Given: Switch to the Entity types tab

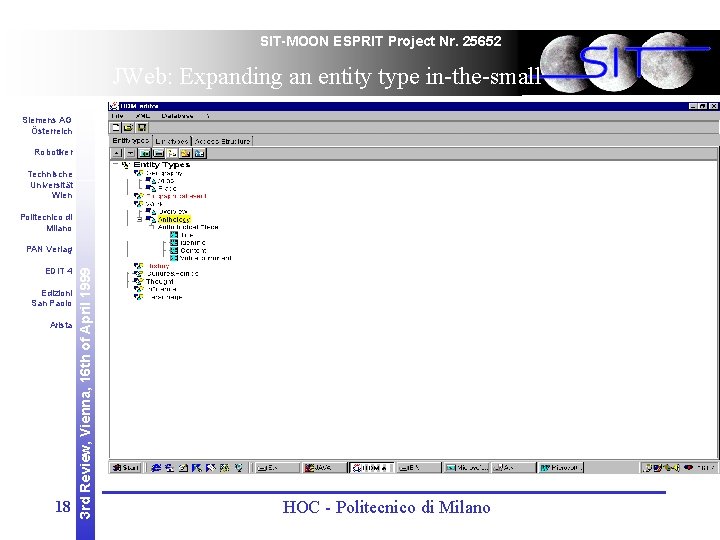Looking at the screenshot, I should [x=131, y=141].
